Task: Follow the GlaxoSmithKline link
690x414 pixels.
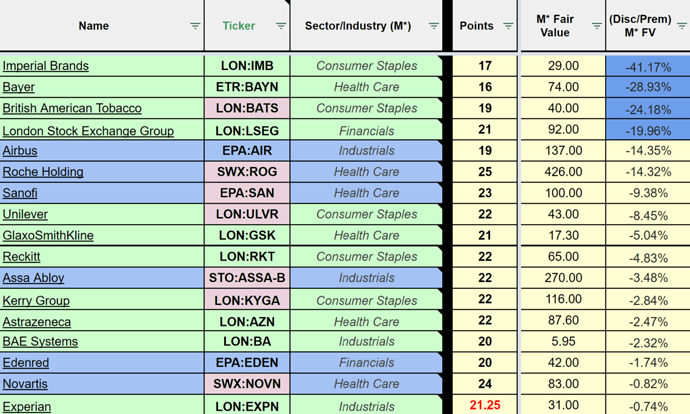Action: click(x=48, y=235)
